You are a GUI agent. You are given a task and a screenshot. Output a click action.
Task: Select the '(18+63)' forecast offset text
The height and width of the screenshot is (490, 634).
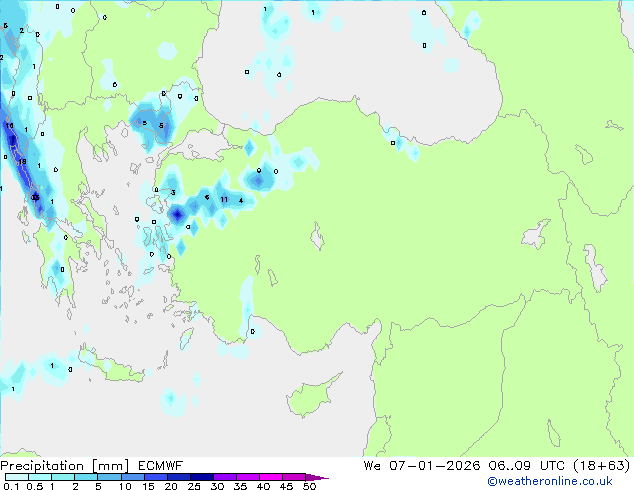pos(602,465)
